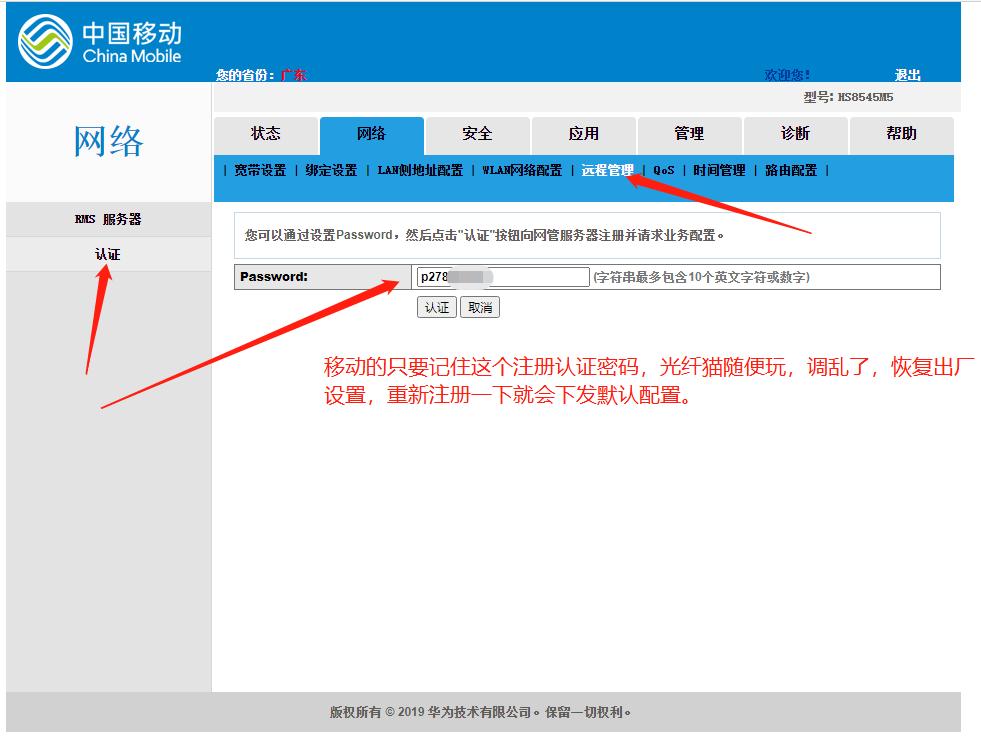
Task: Switch to the 诊断 (Diagnosis) tab
Action: pos(795,134)
